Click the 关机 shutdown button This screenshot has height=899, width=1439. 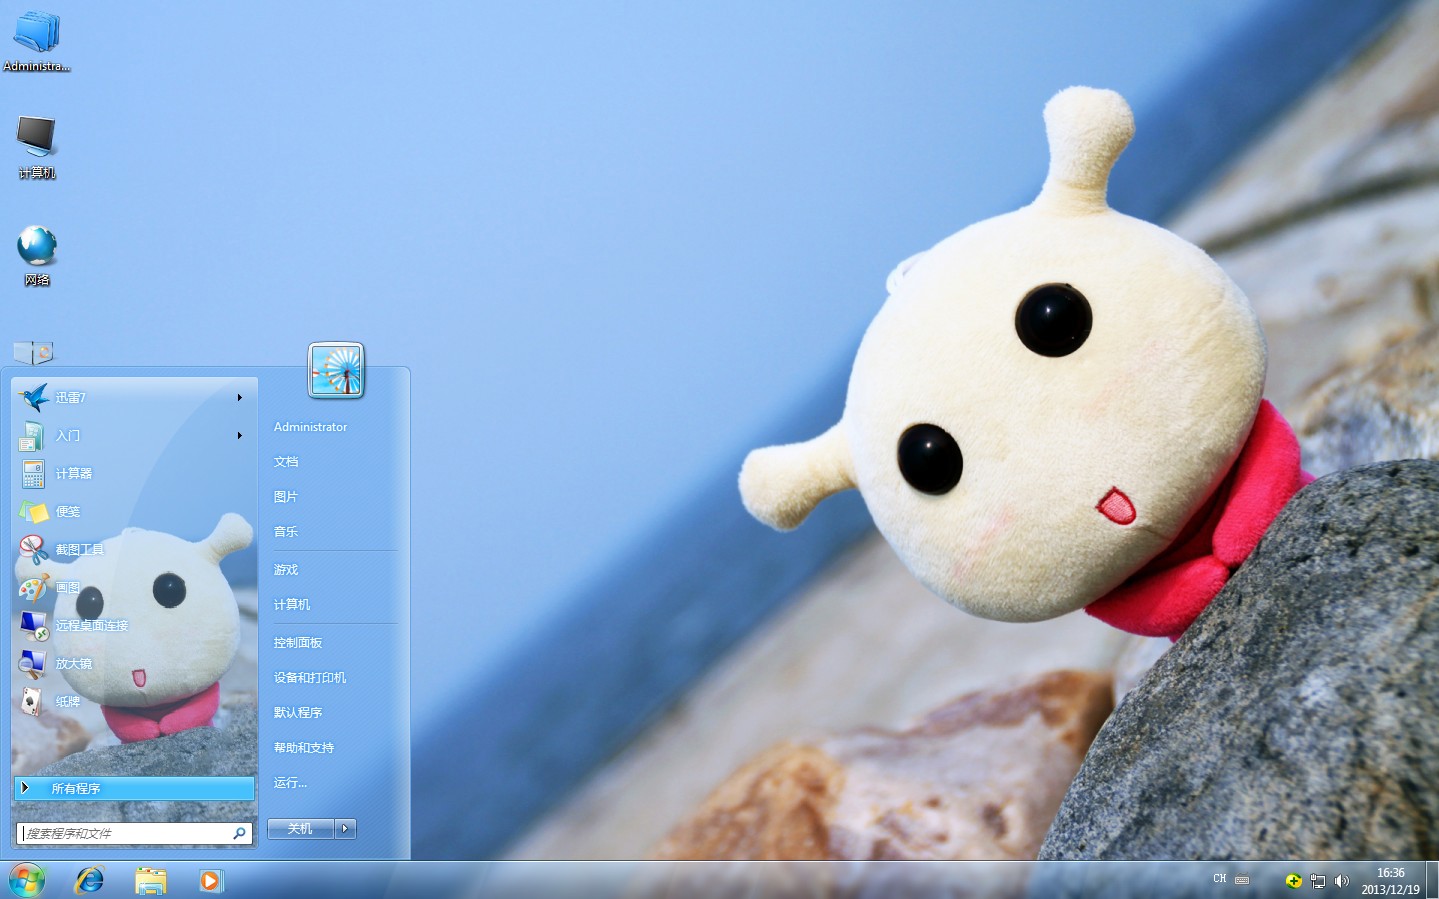pyautogui.click(x=300, y=829)
